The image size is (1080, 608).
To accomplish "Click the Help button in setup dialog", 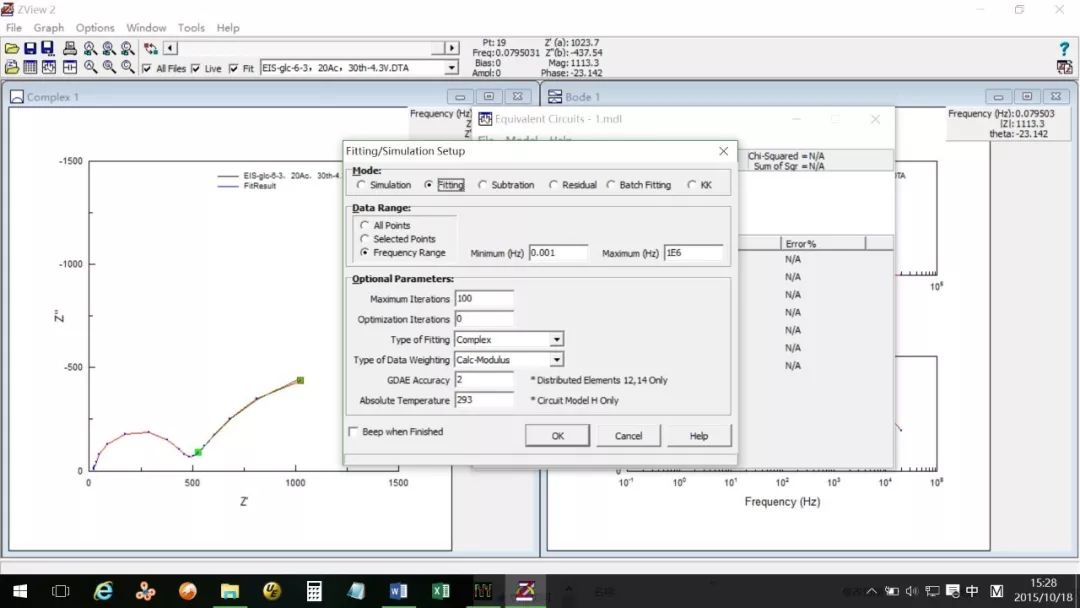I will click(x=699, y=436).
